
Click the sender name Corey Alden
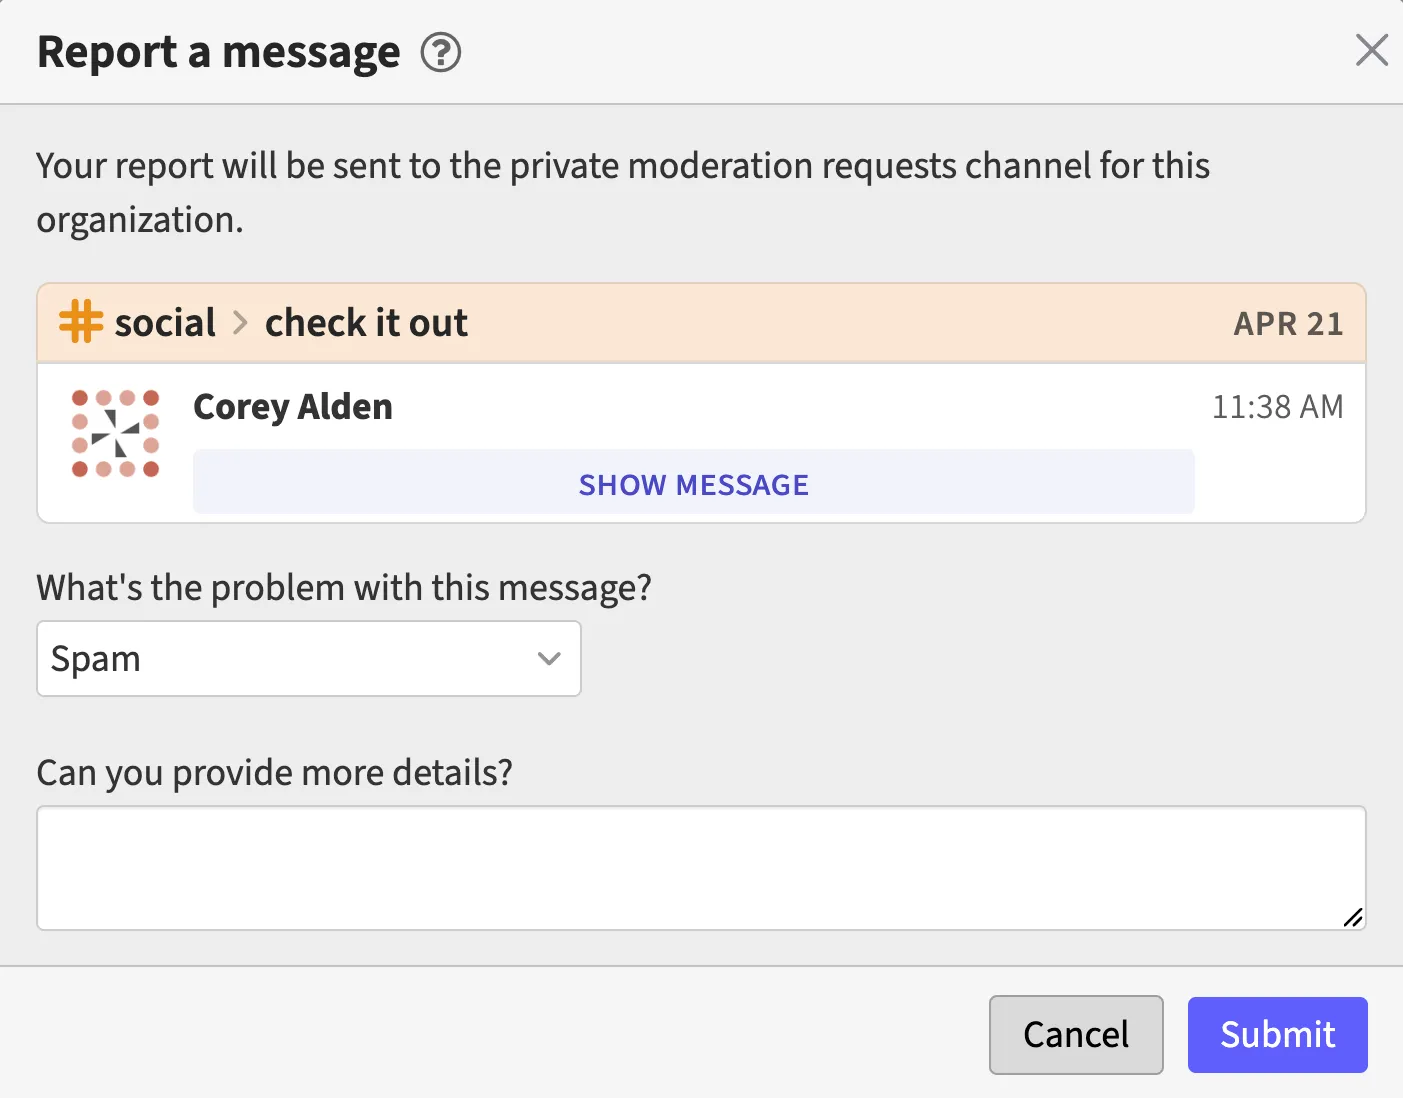pyautogui.click(x=292, y=407)
